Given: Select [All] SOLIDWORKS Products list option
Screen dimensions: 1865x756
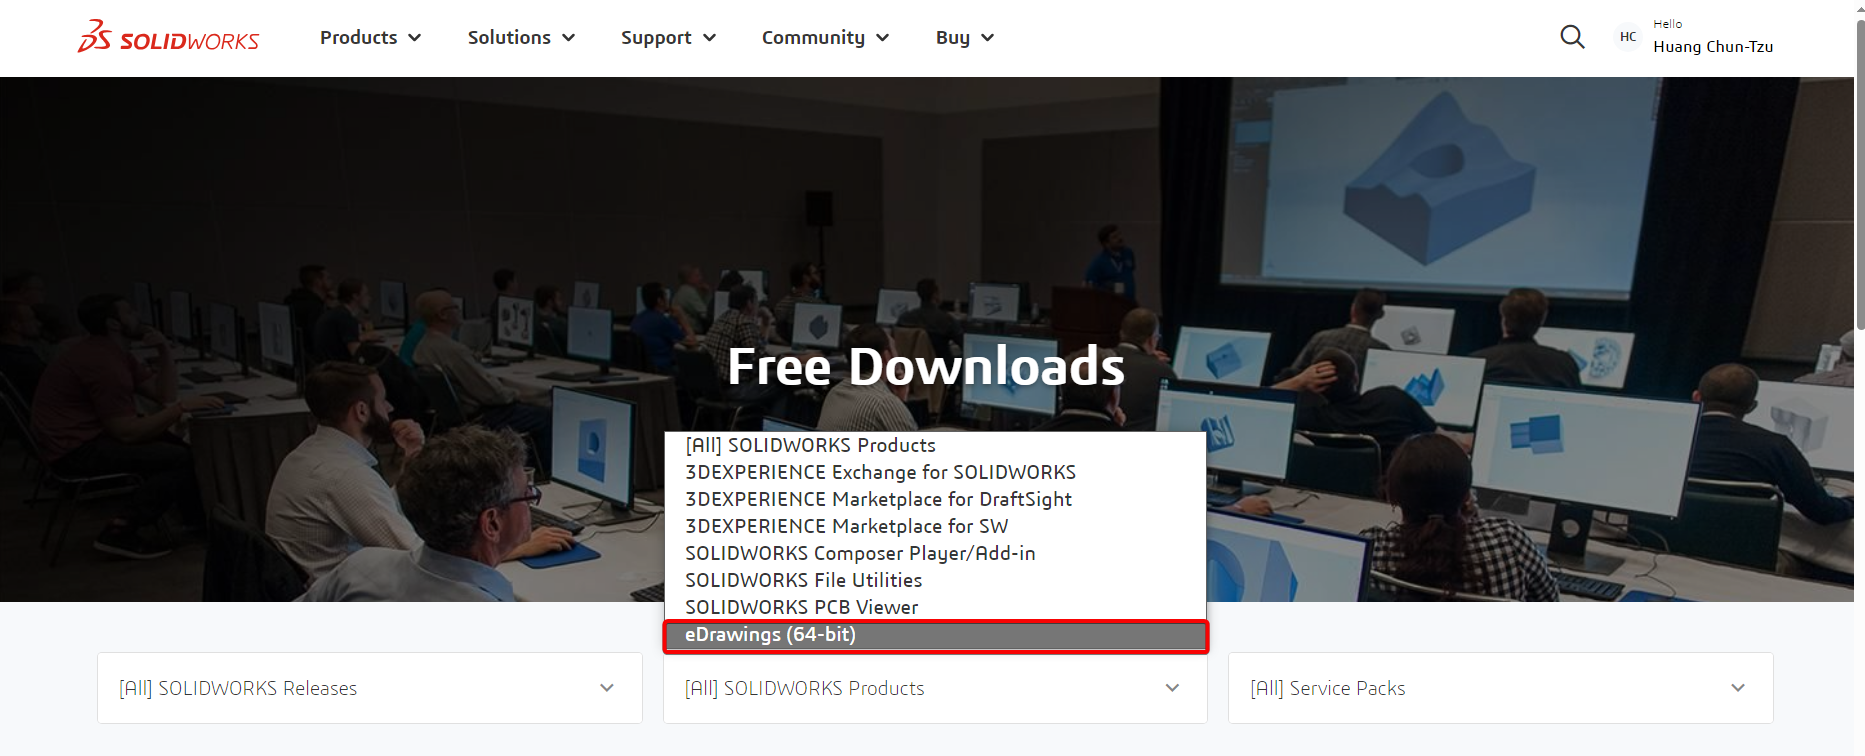Looking at the screenshot, I should coord(935,445).
